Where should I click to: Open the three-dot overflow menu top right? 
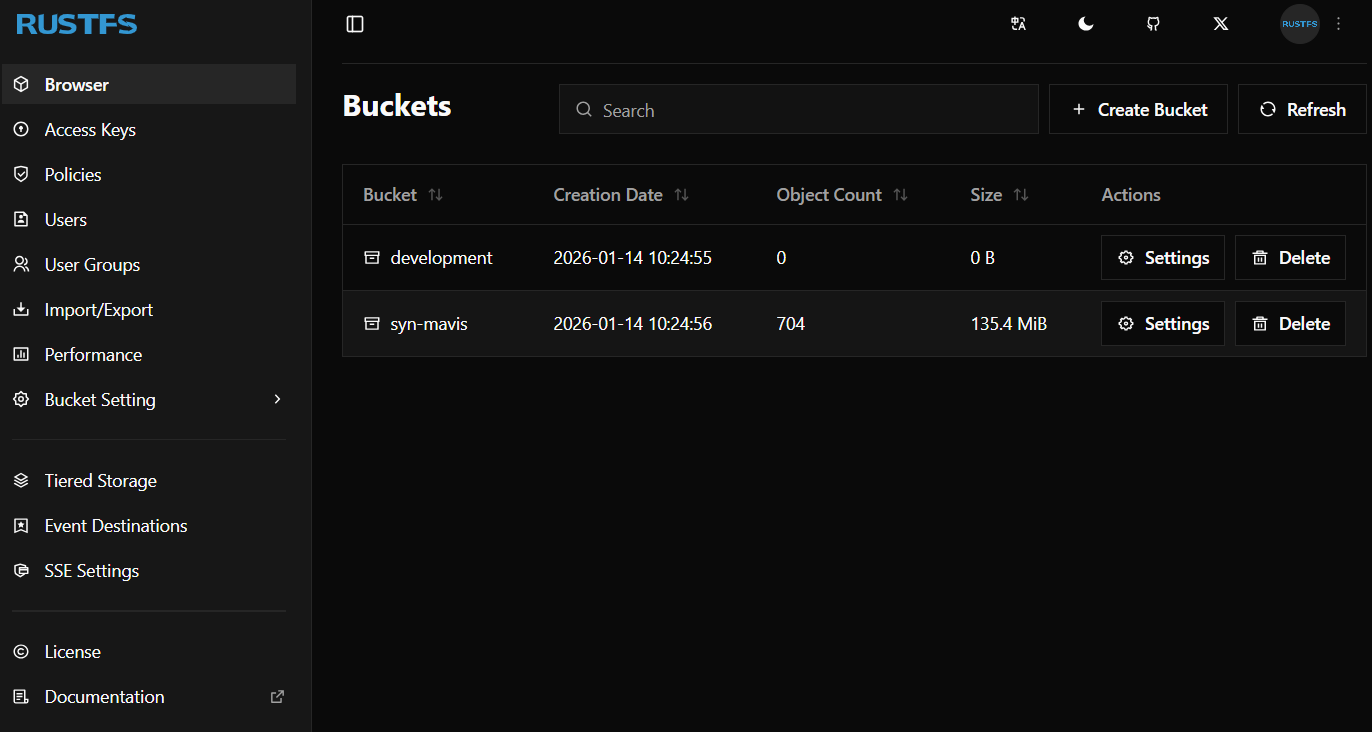pyautogui.click(x=1338, y=23)
